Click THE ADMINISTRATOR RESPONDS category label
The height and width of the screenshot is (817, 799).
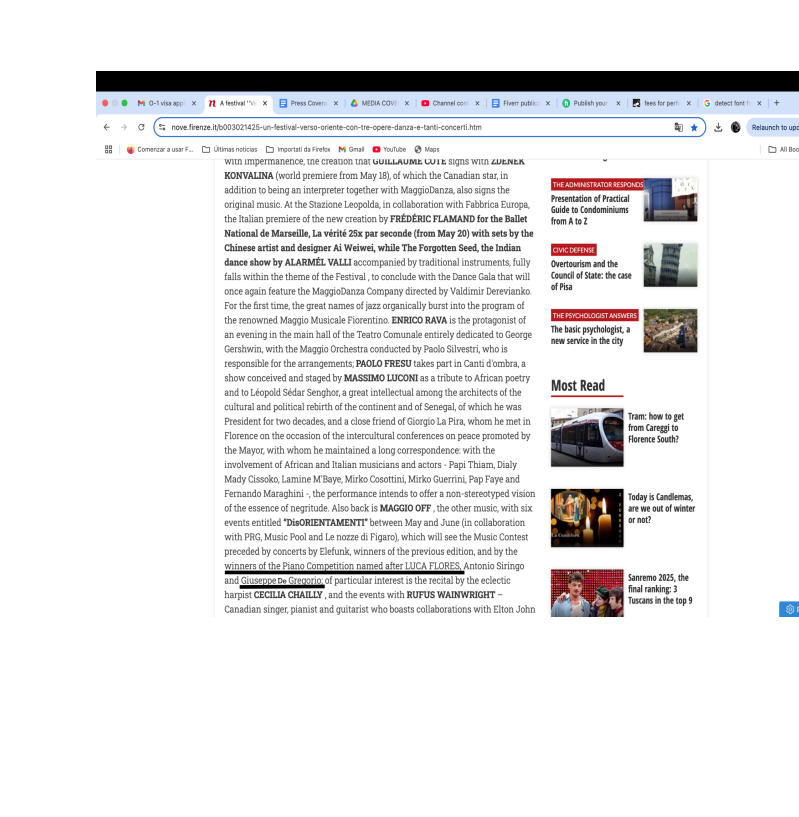coord(598,184)
